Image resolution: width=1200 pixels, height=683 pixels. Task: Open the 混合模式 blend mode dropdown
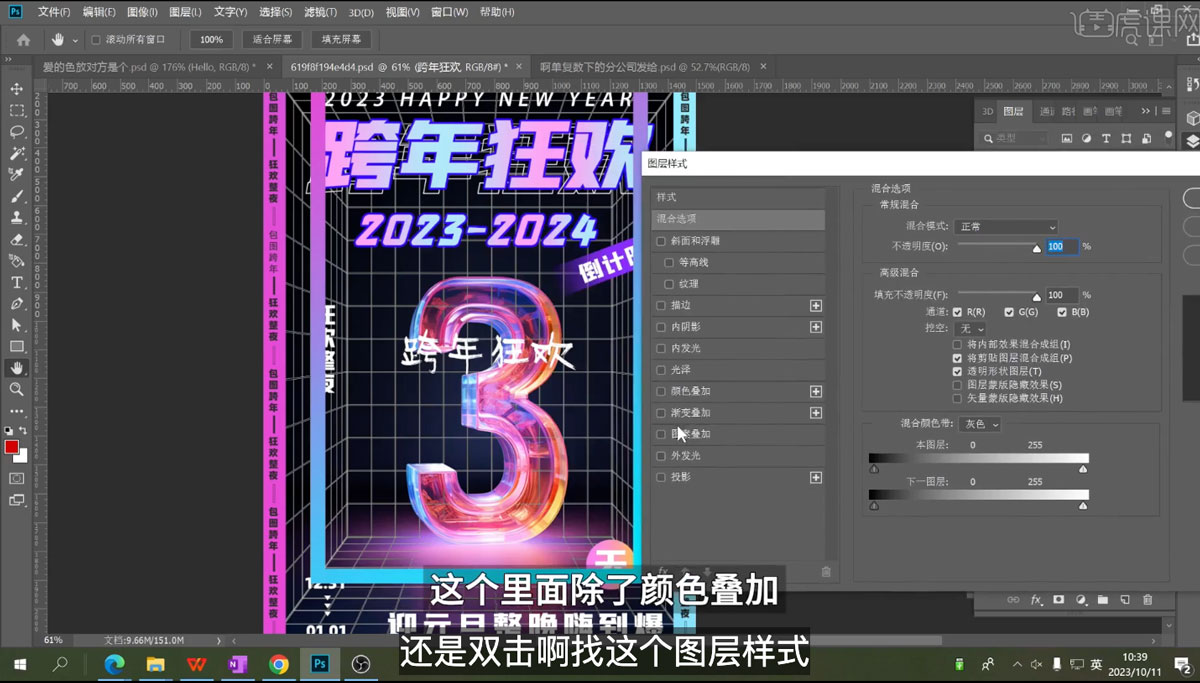click(x=1005, y=226)
